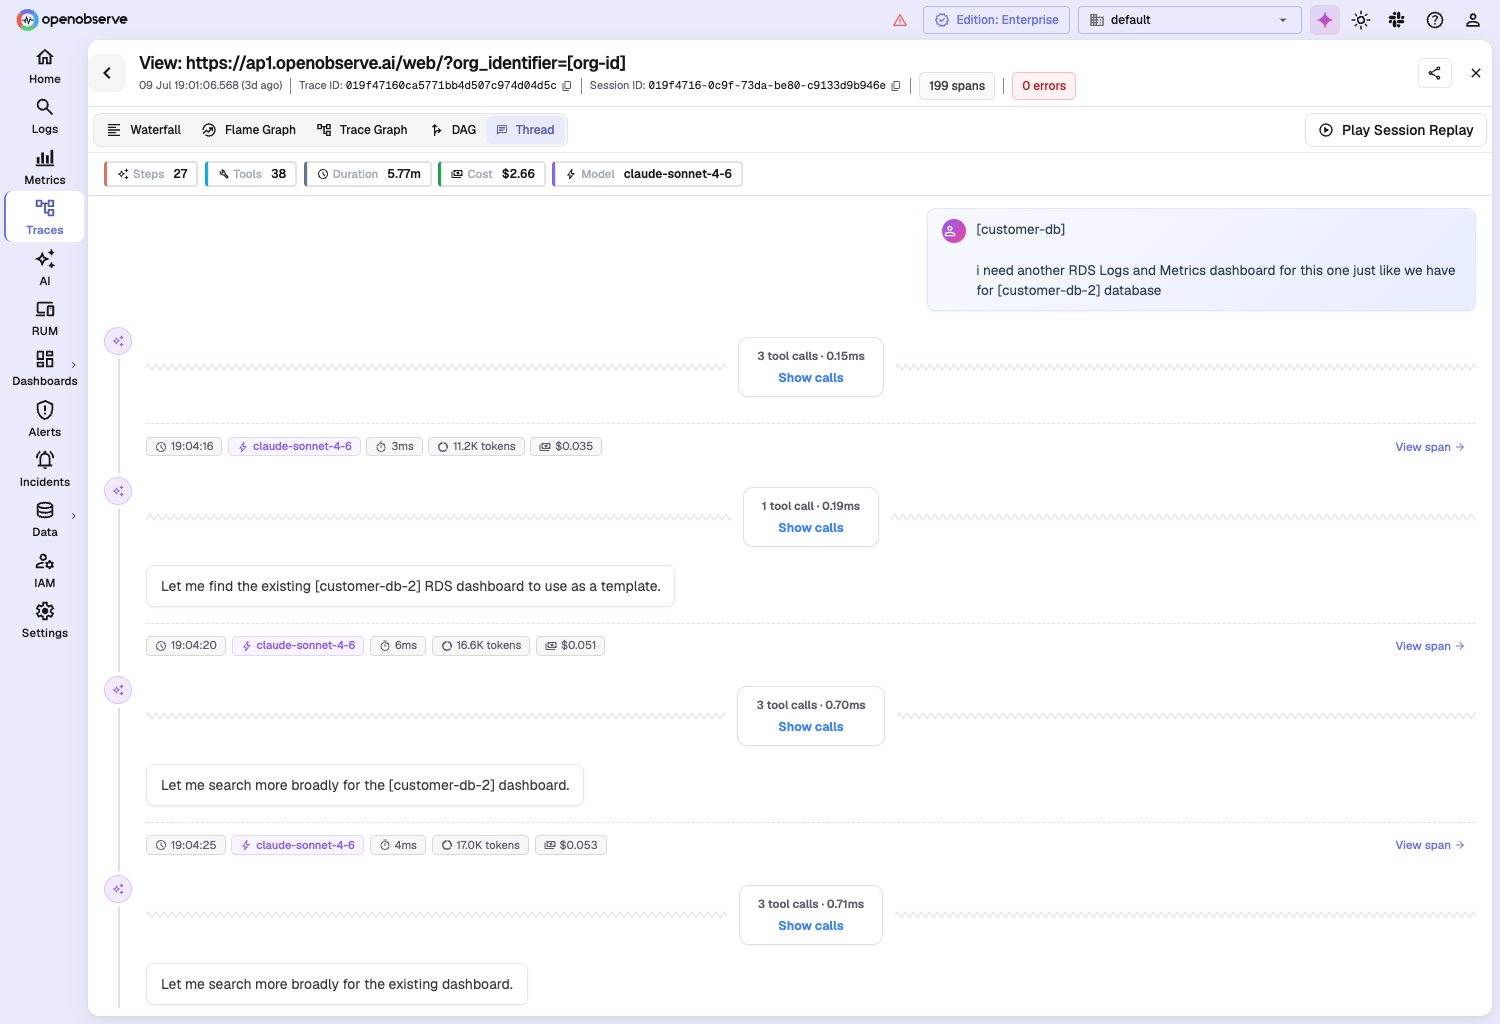Select Traces in the sidebar
Viewport: 1500px width, 1024px height.
(x=44, y=217)
